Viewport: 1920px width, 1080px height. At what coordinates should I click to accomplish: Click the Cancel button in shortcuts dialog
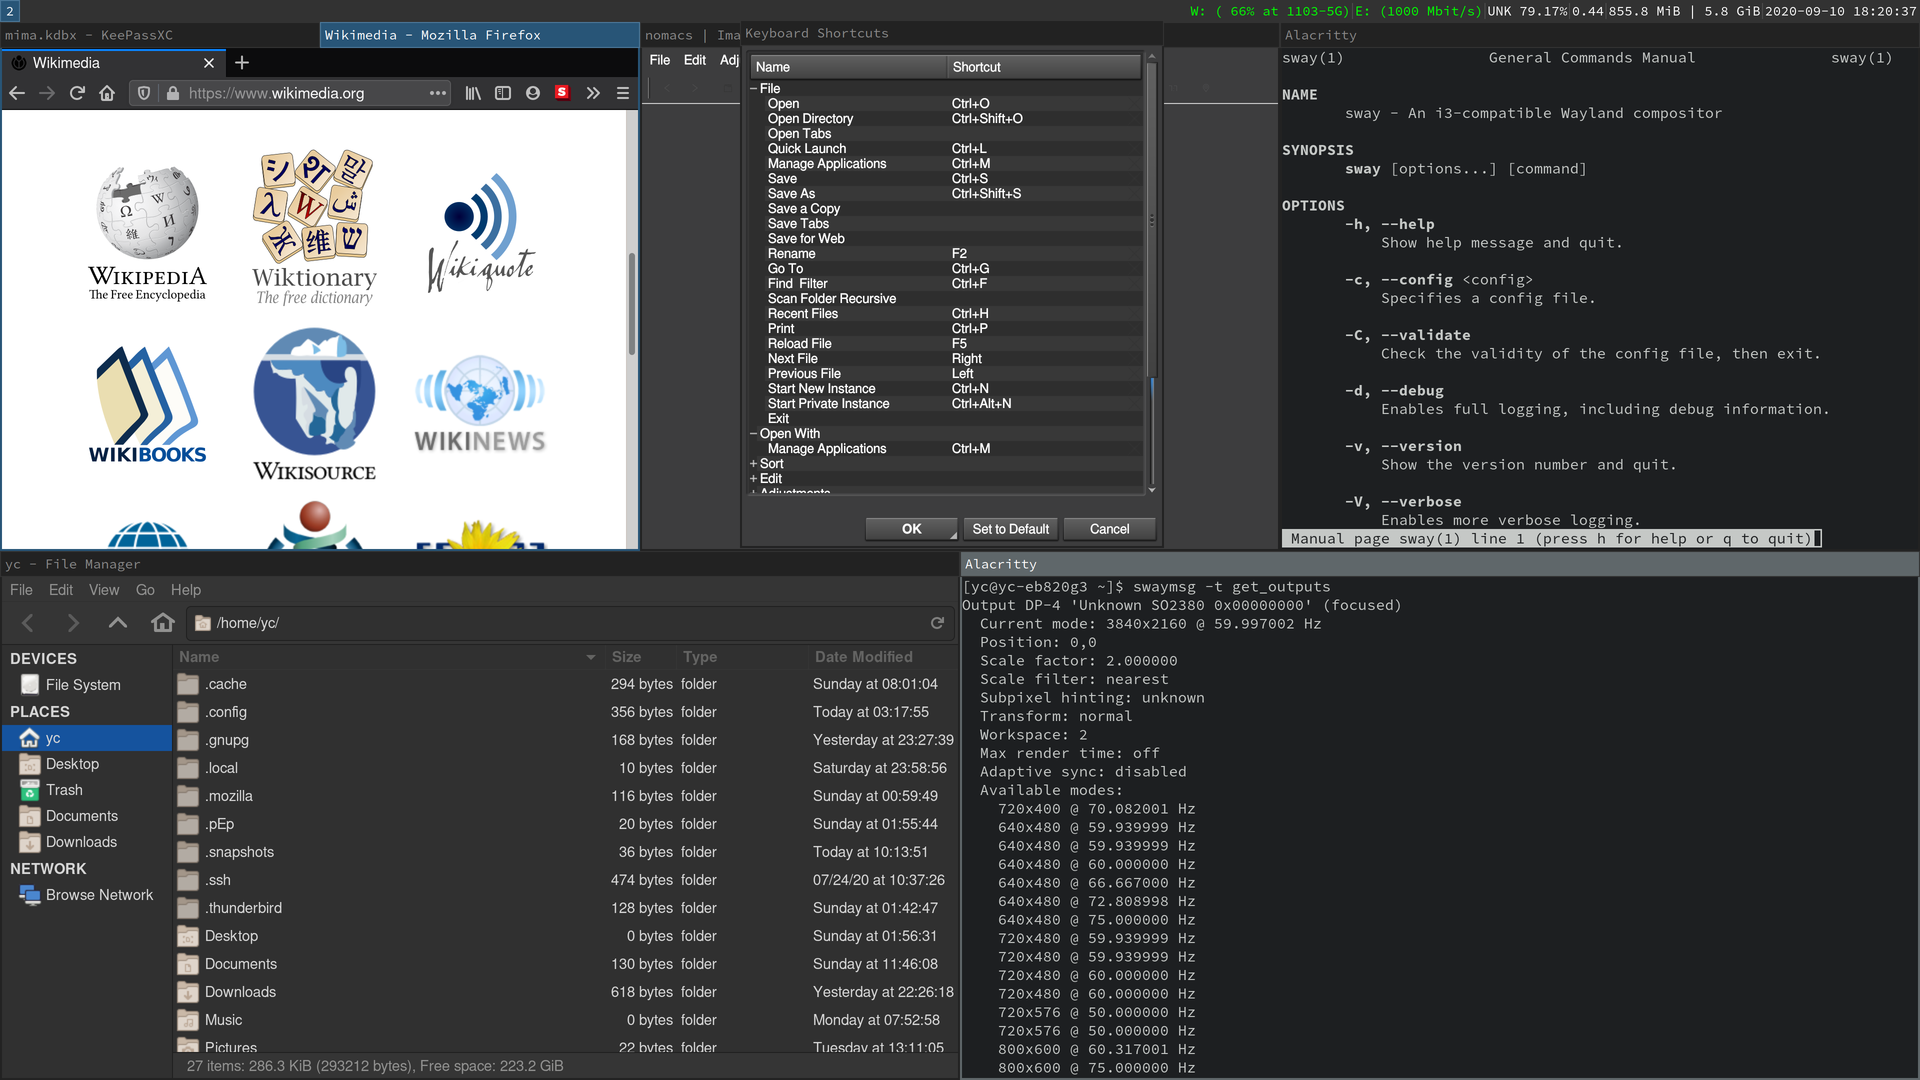pos(1109,529)
